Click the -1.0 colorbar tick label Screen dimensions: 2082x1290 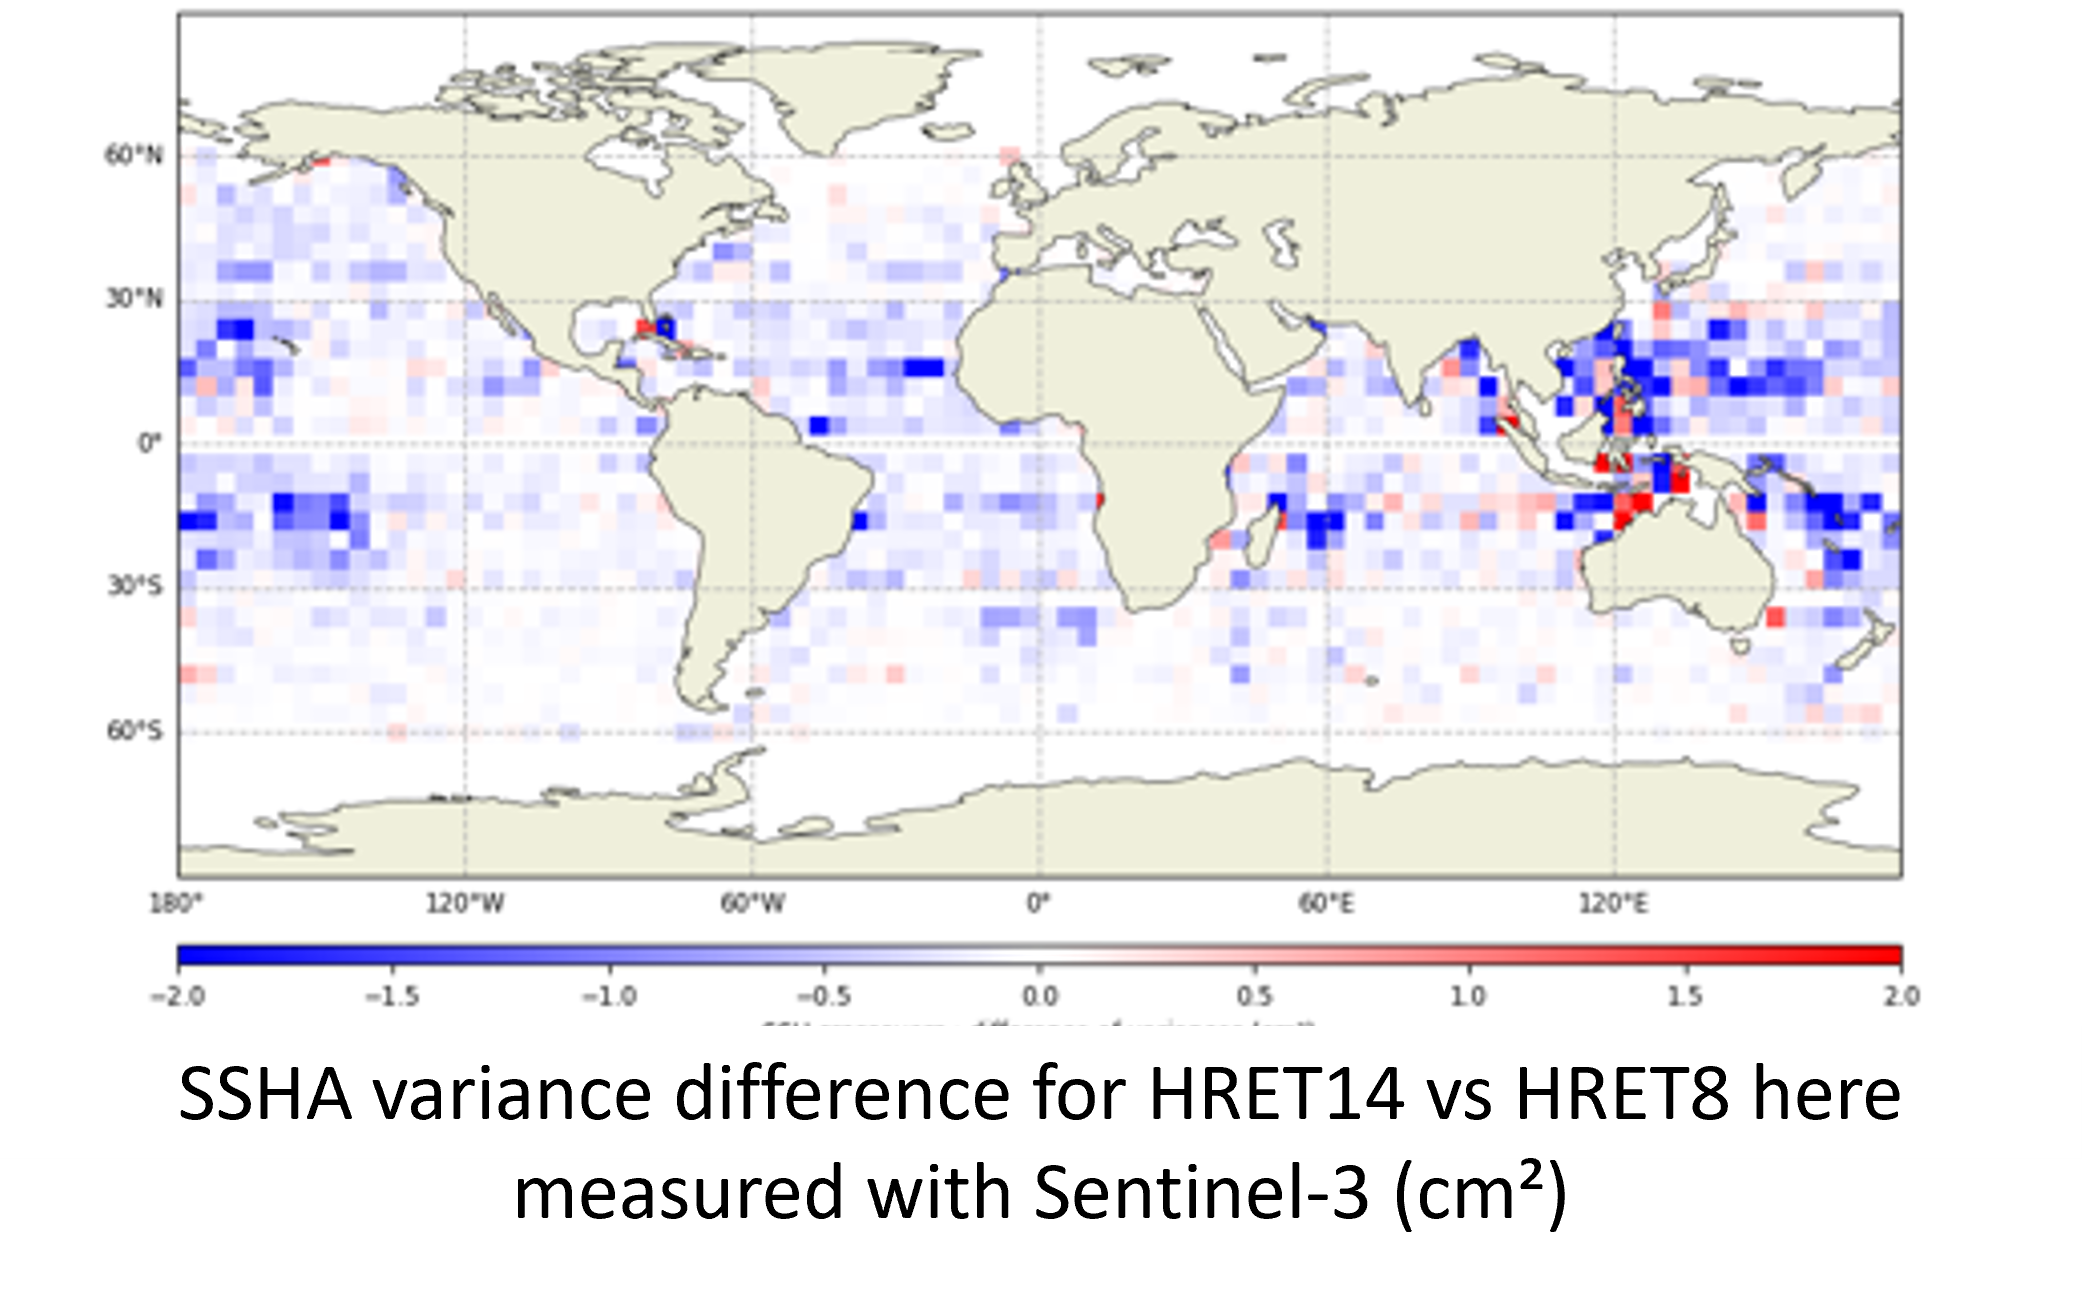610,996
